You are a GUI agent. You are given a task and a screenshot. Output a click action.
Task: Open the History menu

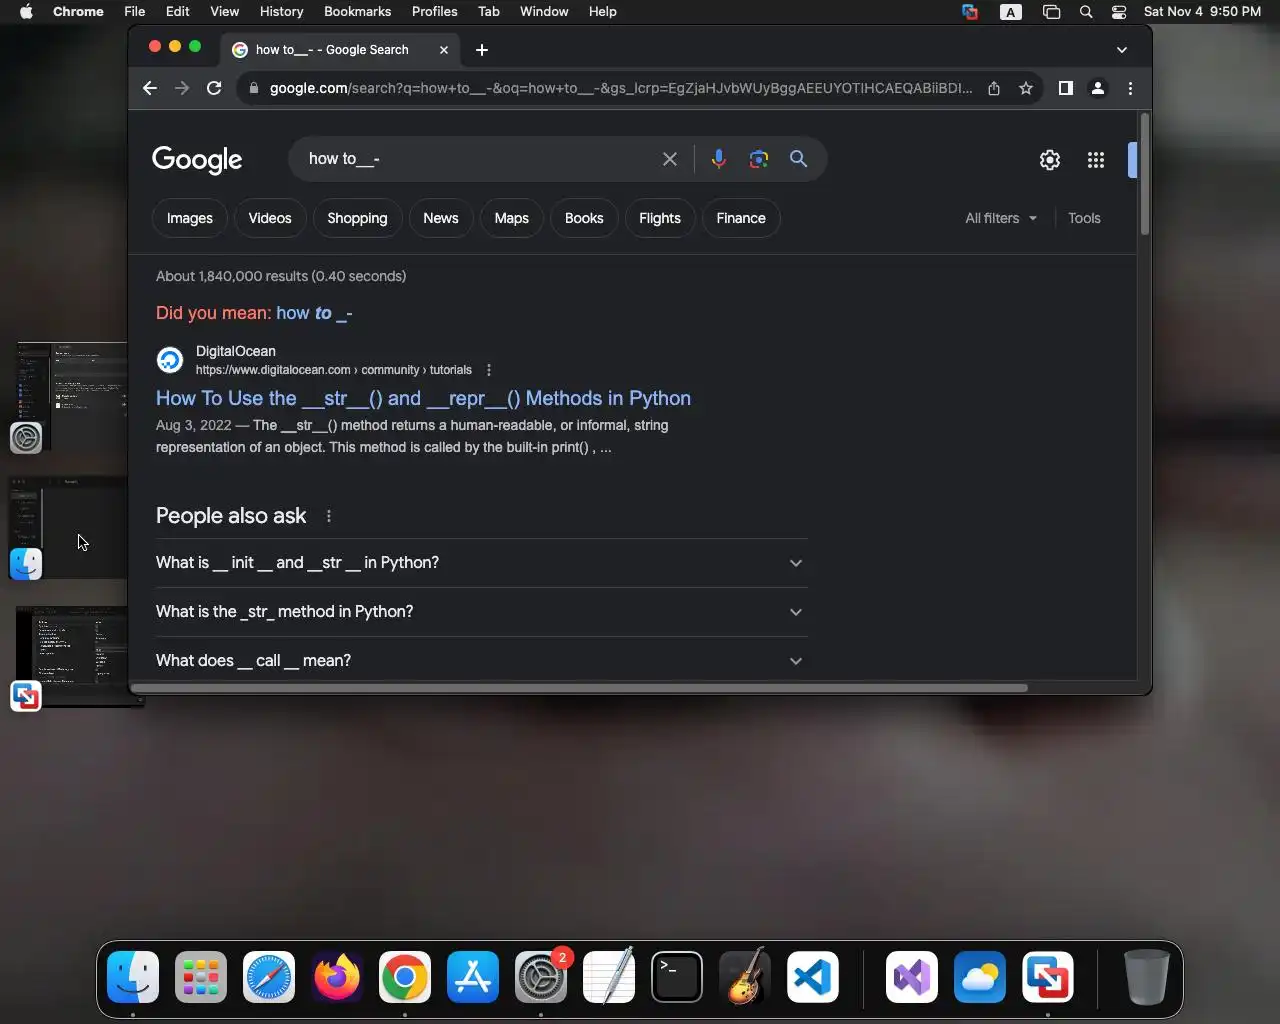281,12
